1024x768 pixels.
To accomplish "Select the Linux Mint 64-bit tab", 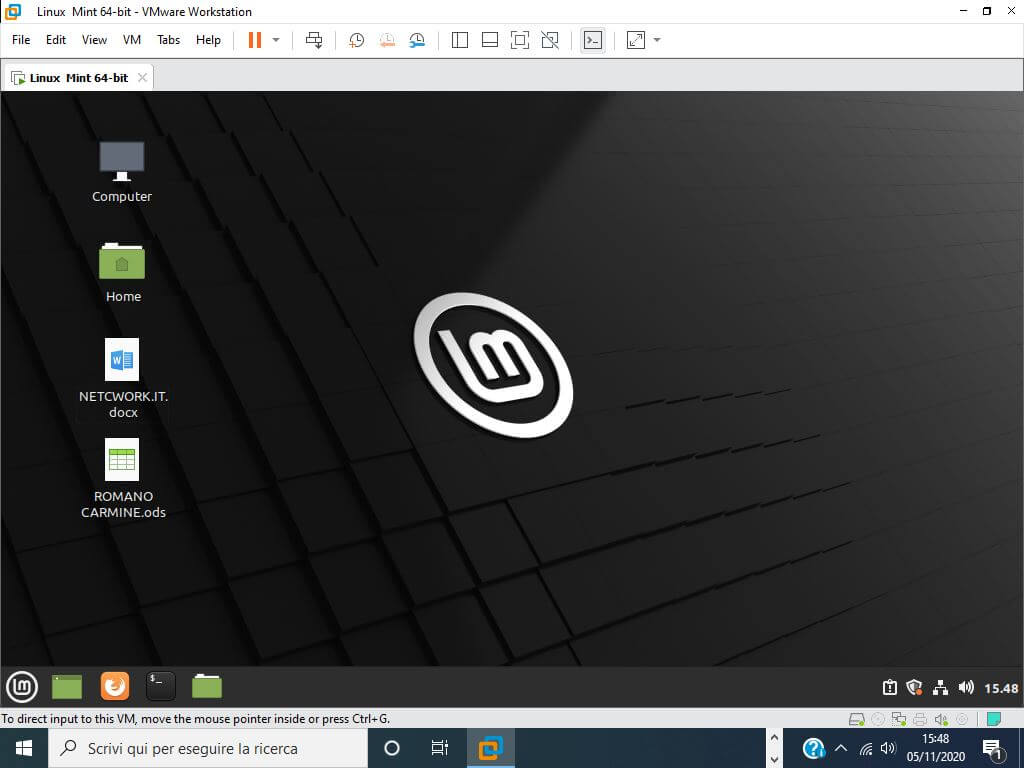I will tap(78, 78).
